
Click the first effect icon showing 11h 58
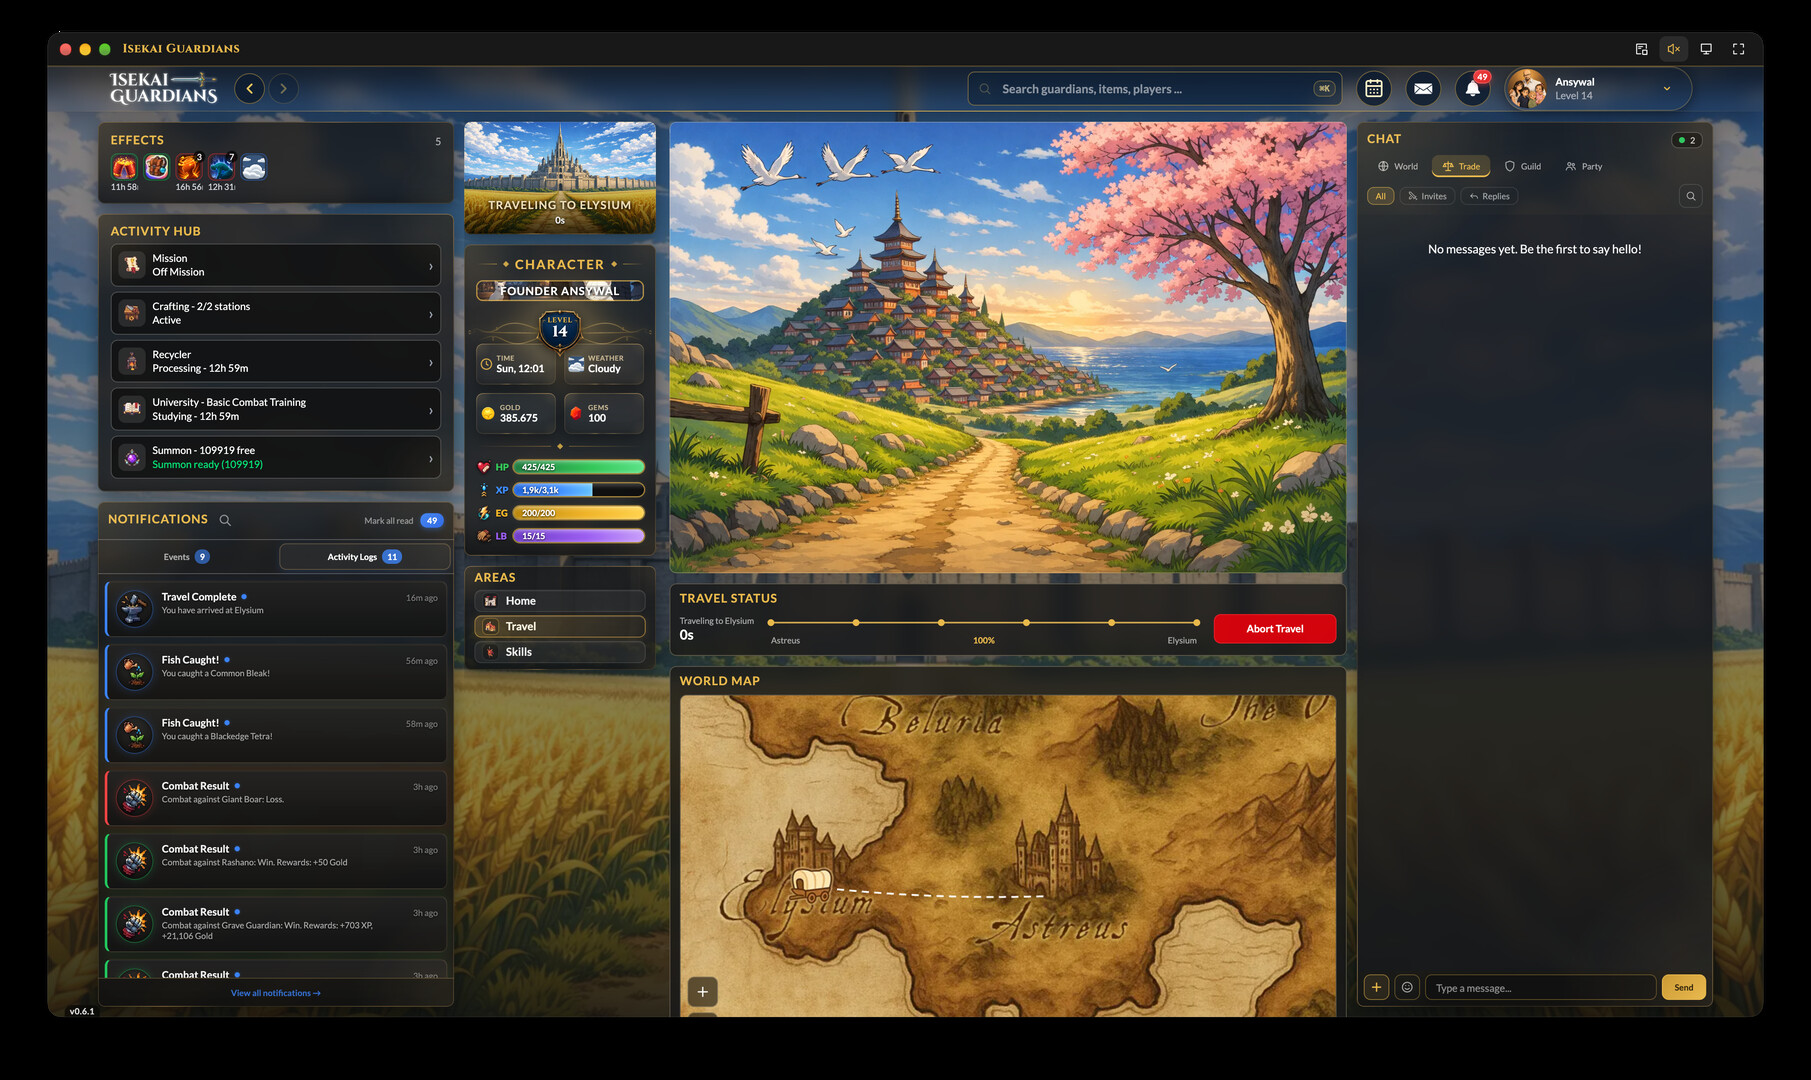tap(124, 167)
